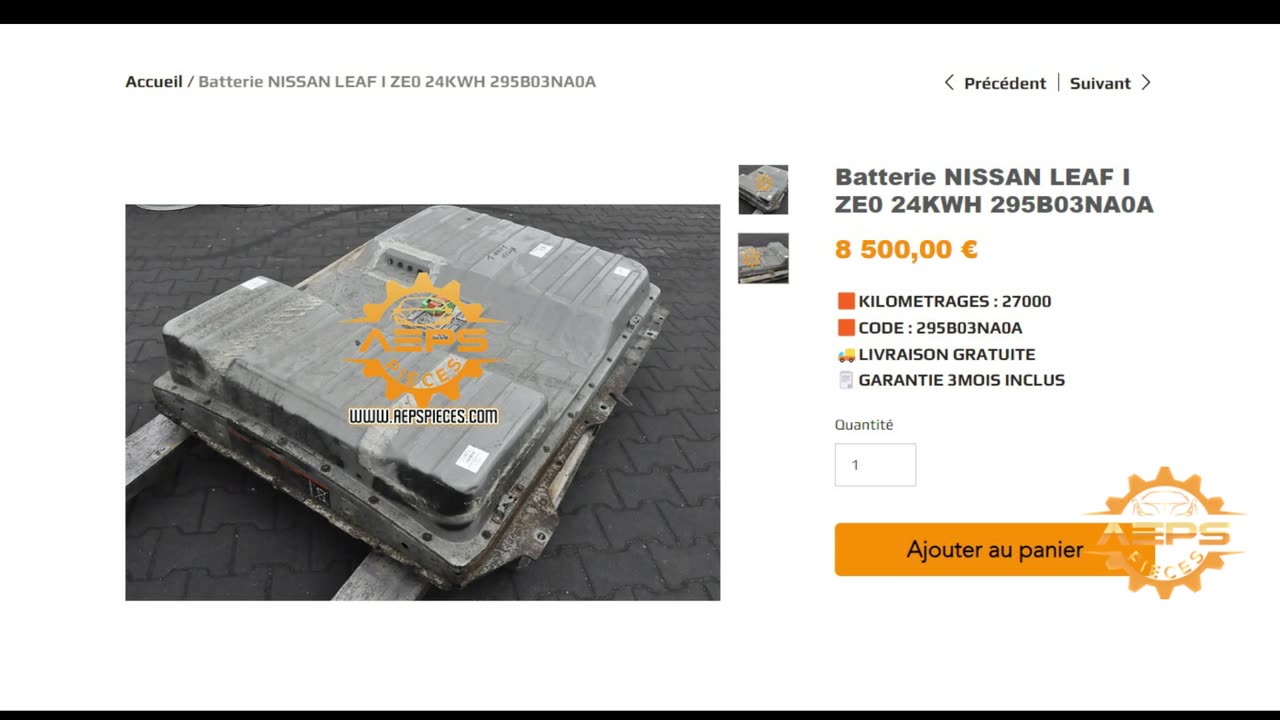Screen dimensions: 1280x720
Task: Go to the Précédent product
Action: (x=1005, y=83)
